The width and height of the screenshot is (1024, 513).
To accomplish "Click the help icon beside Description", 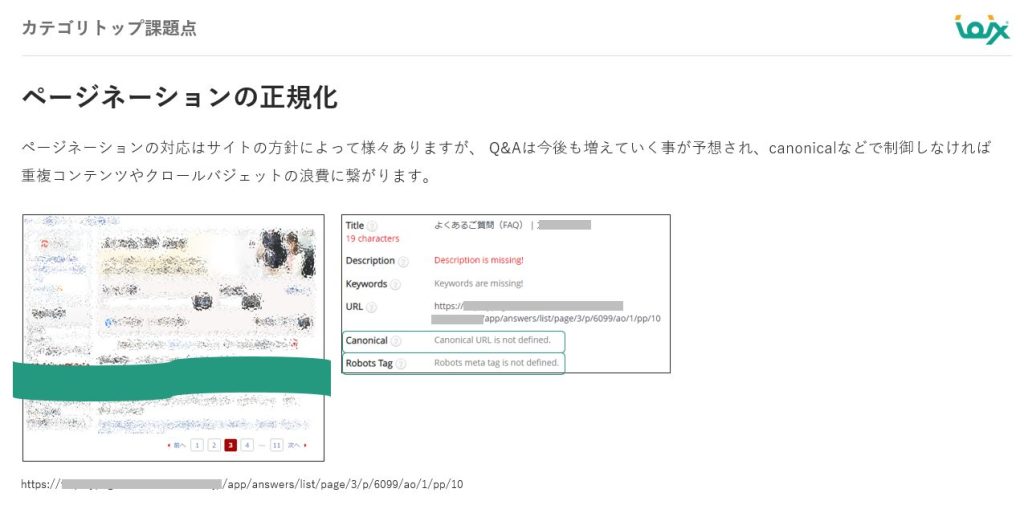I will click(403, 261).
